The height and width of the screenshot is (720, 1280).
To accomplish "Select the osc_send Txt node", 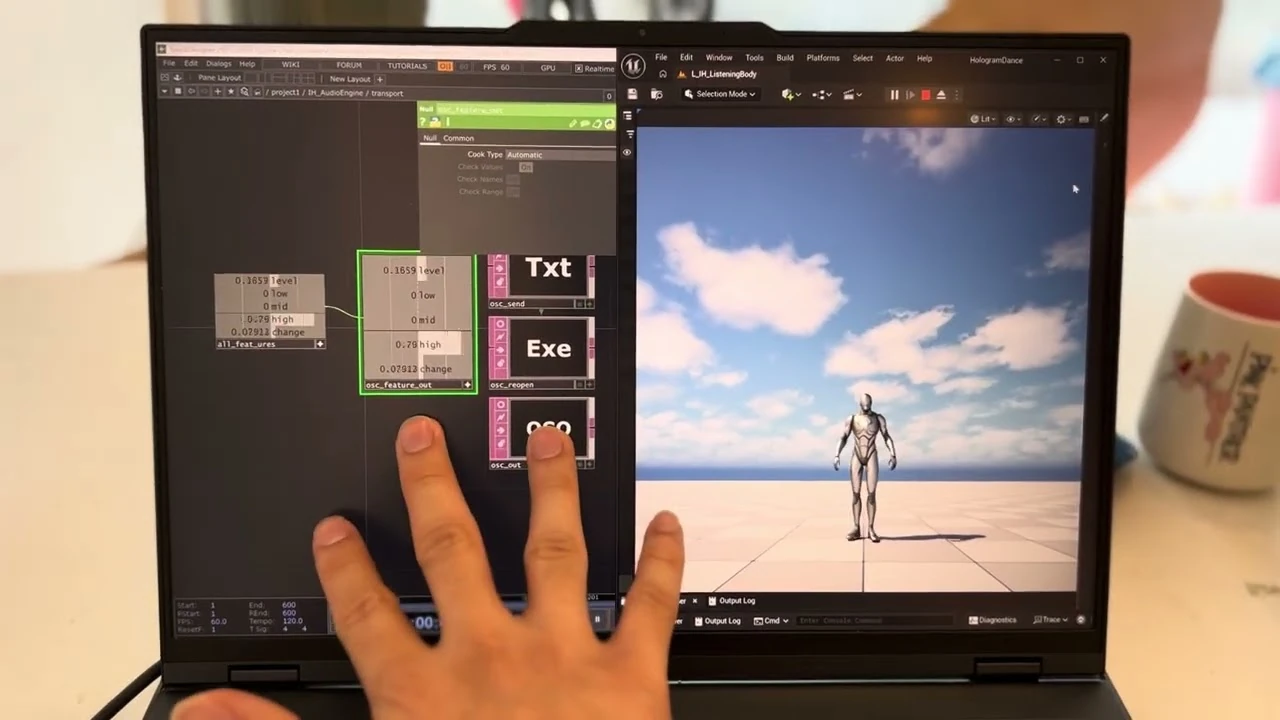I will (542, 281).
